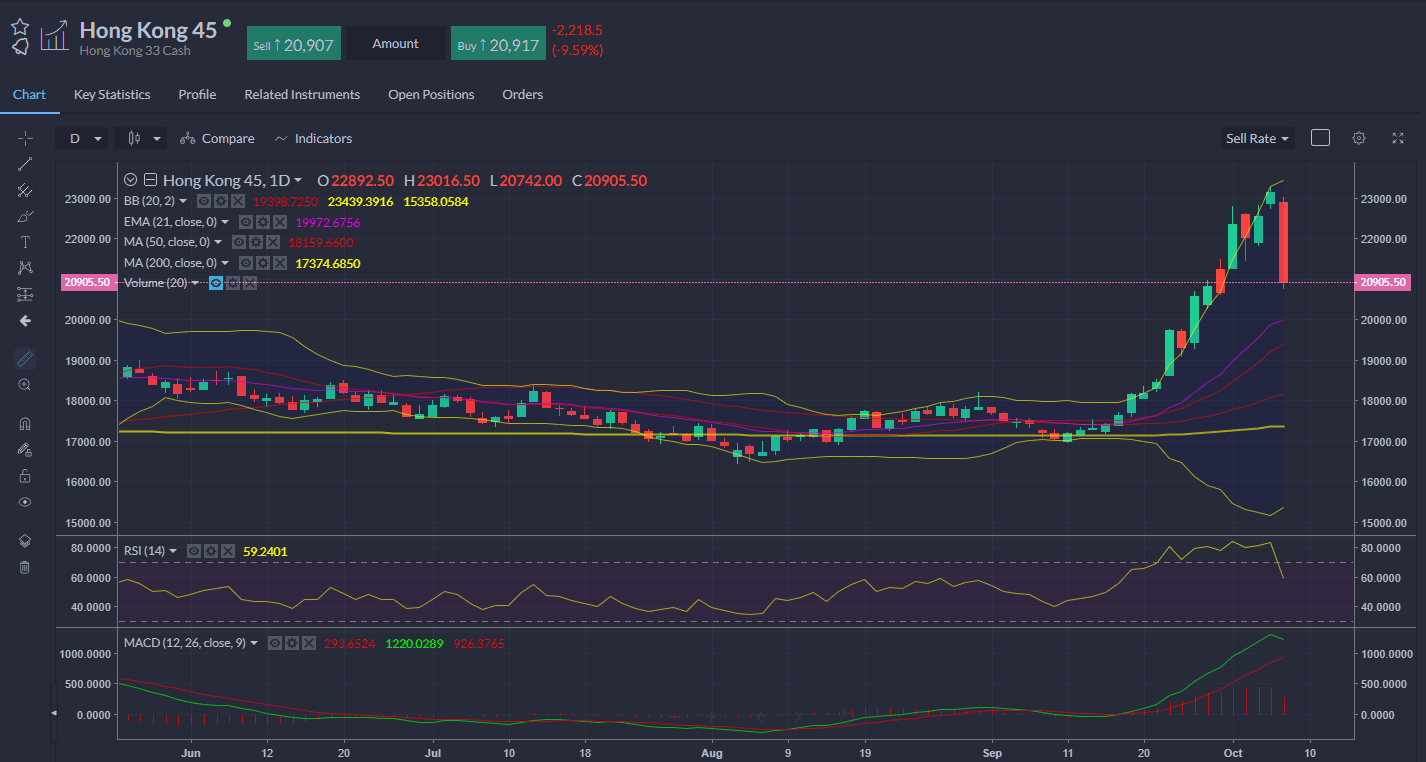Click the Buy 20,917 button
1426x762 pixels.
[498, 44]
